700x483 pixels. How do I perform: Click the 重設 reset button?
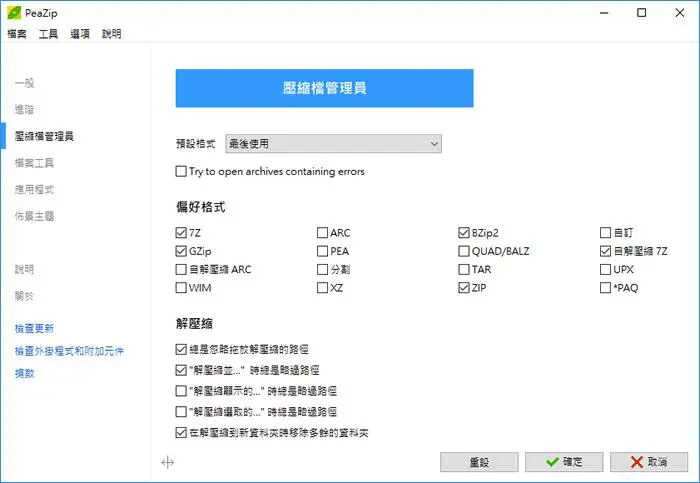(479, 462)
